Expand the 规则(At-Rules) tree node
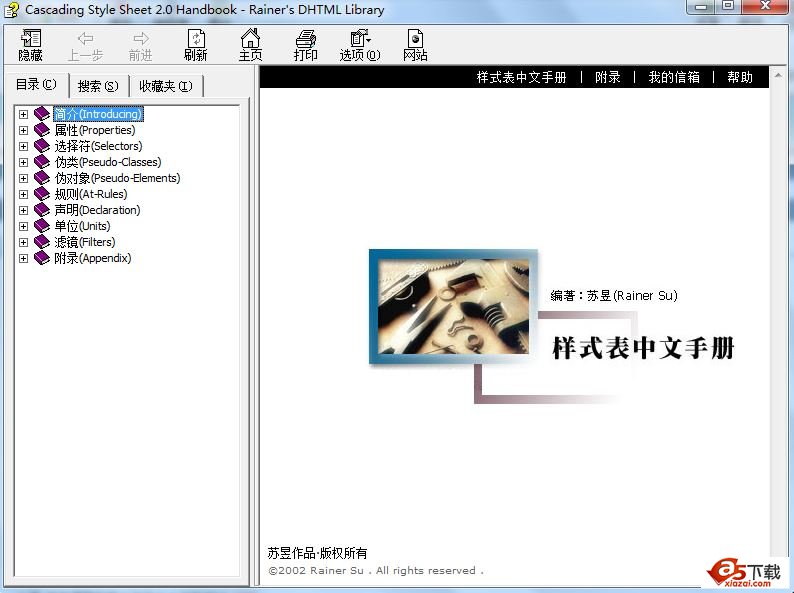The height and width of the screenshot is (593, 794). pyautogui.click(x=23, y=194)
